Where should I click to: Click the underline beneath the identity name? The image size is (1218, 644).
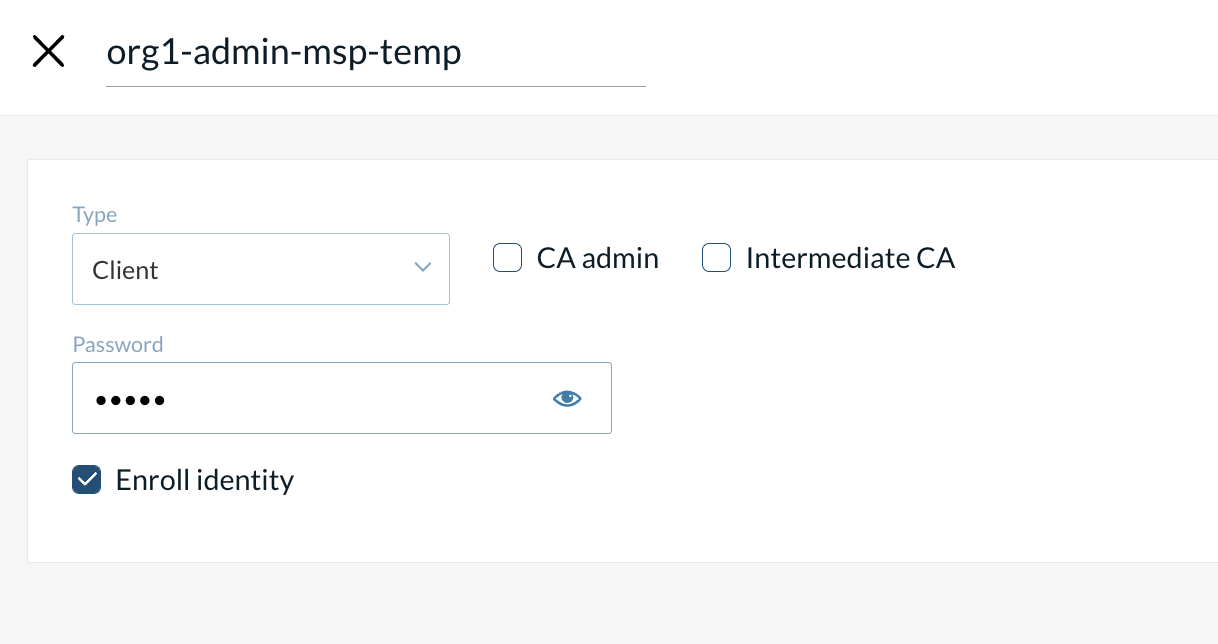[x=375, y=86]
